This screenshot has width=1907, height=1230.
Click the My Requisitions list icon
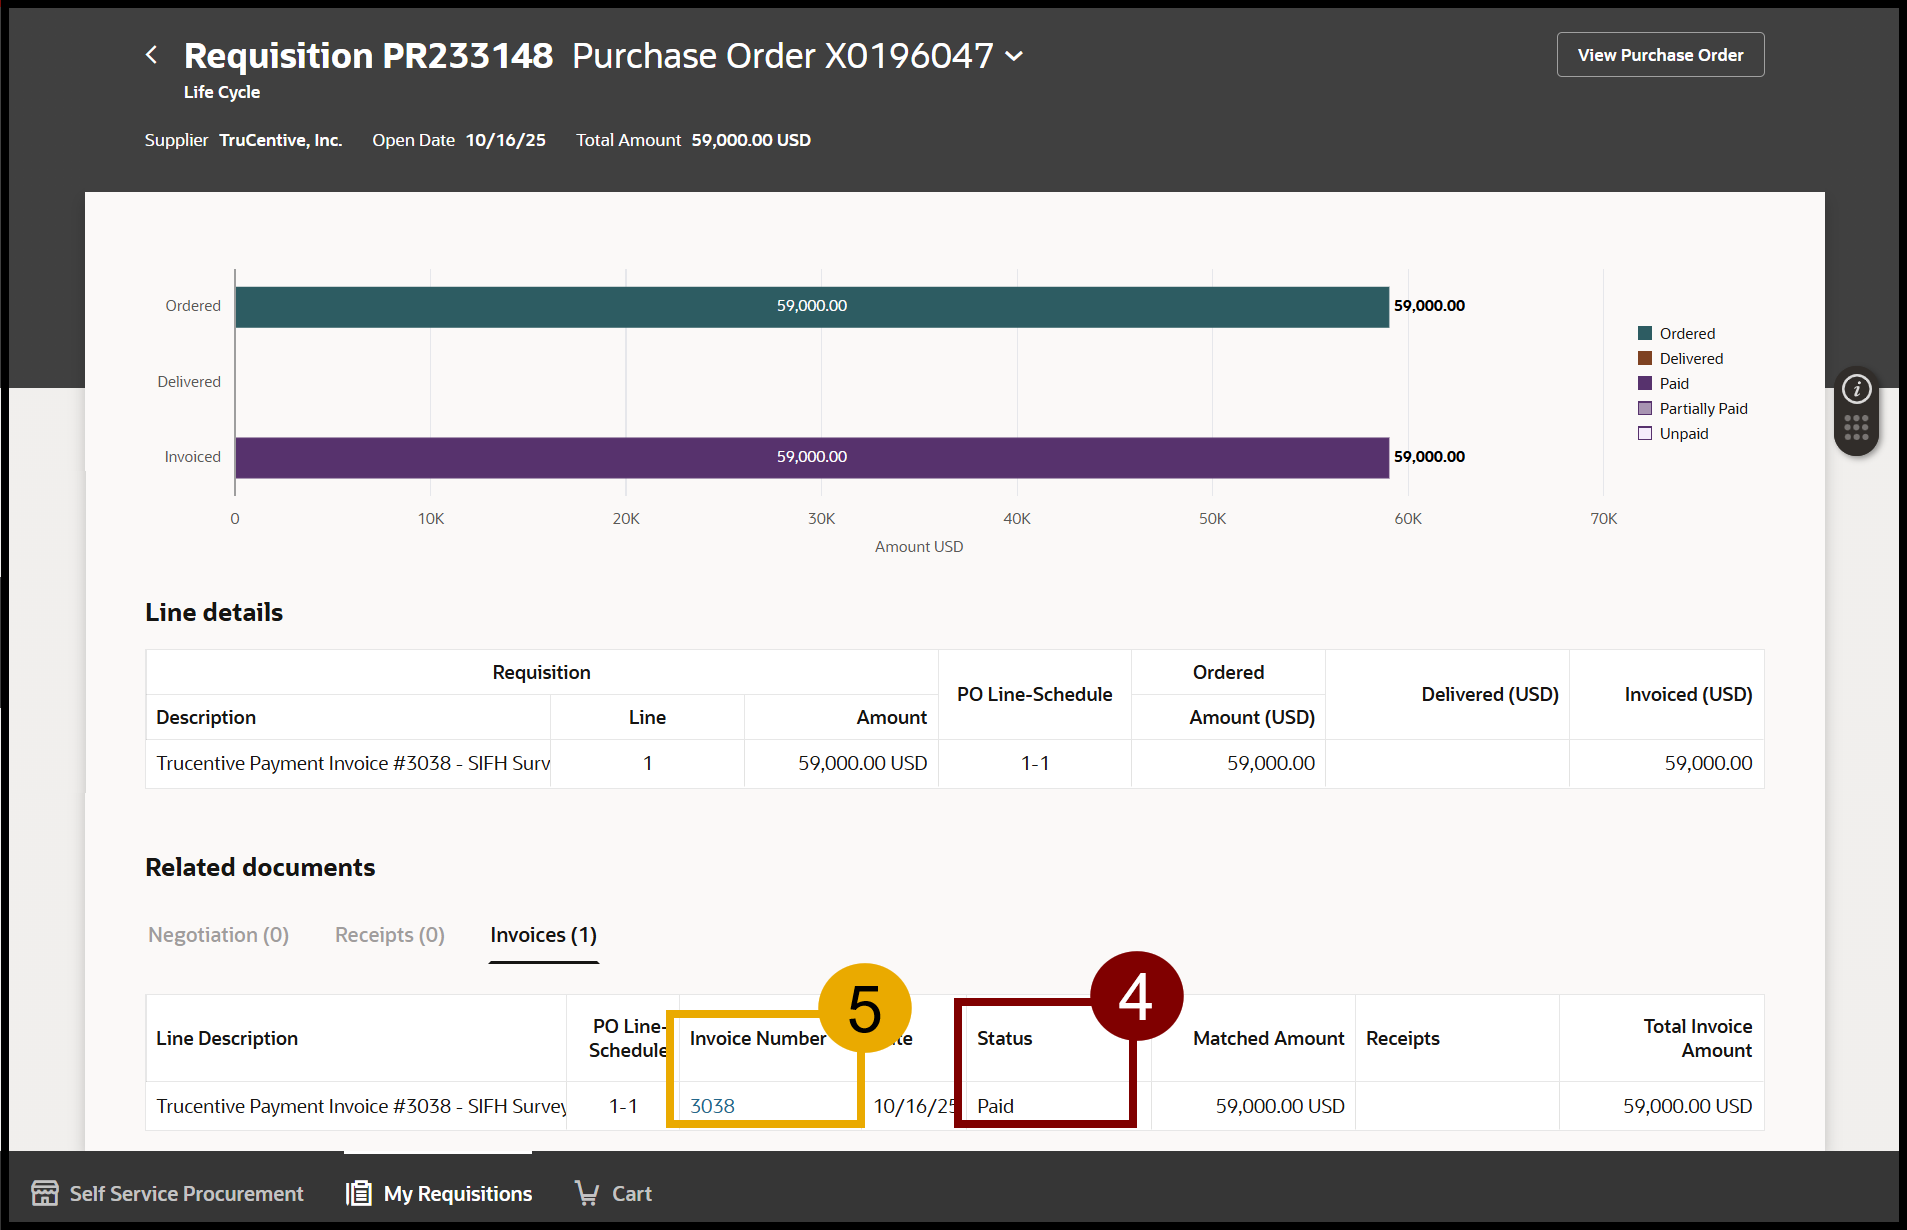tap(358, 1193)
